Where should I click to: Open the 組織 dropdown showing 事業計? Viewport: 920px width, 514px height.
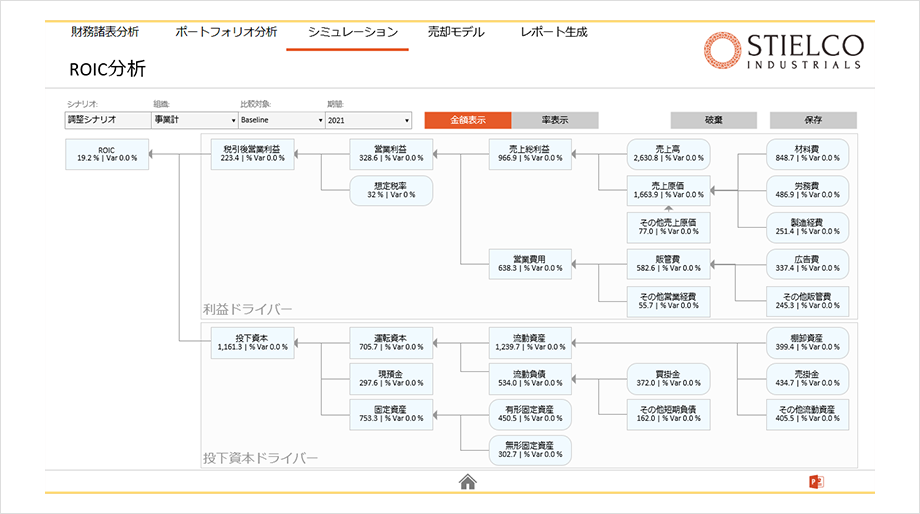(193, 120)
